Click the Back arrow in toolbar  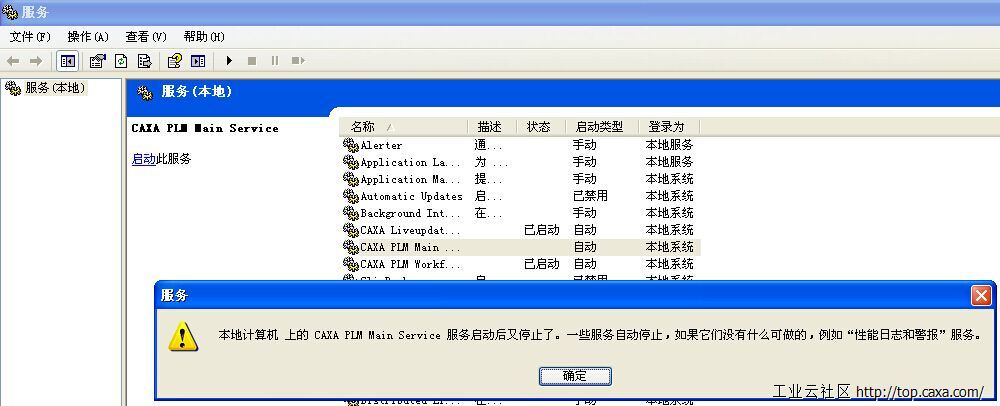(13, 61)
